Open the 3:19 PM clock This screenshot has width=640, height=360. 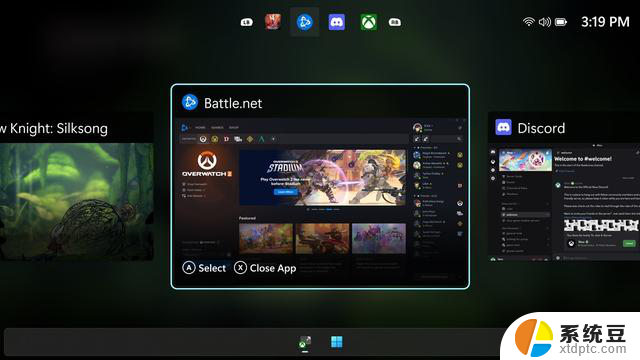click(x=605, y=22)
